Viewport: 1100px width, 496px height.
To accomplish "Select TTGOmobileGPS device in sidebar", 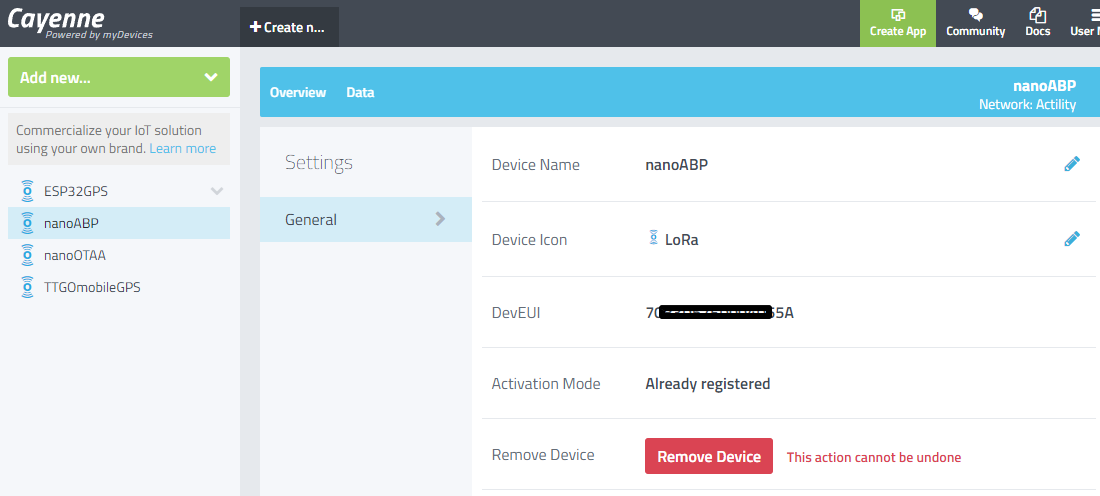I will 119,288.
